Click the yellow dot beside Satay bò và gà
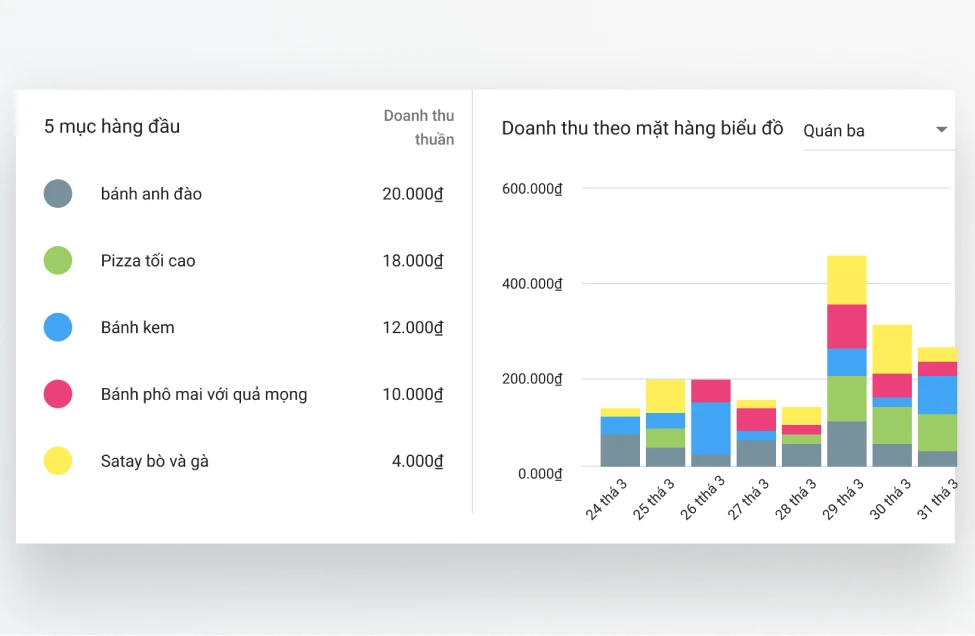This screenshot has height=636, width=975. (57, 460)
